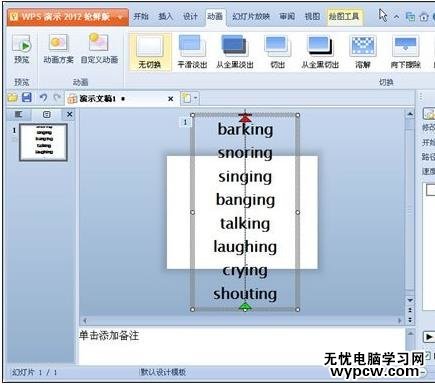Click the 预览 preview play icon
This screenshot has height=387, width=435.
coord(22,44)
